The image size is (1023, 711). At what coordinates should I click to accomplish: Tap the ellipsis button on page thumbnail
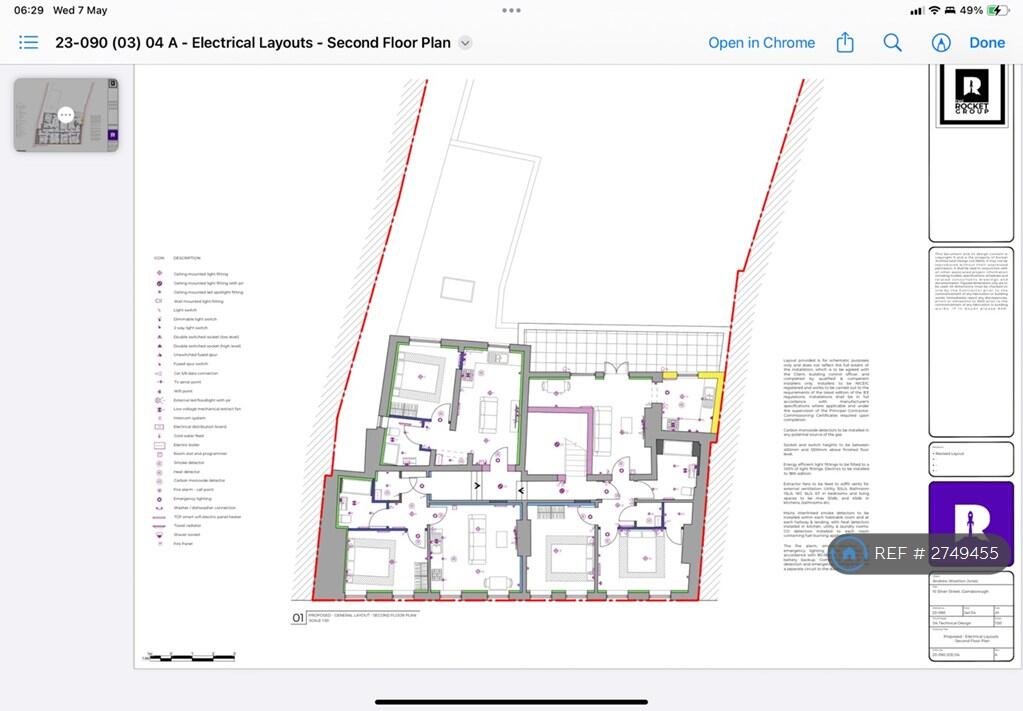coord(66,115)
